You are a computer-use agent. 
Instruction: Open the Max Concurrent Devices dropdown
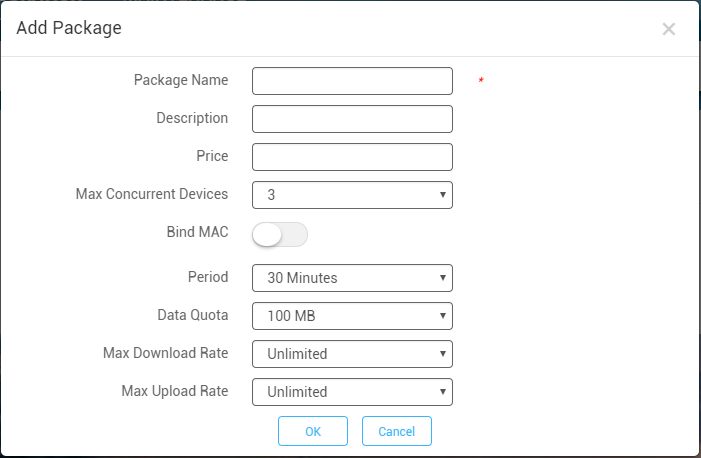(352, 195)
